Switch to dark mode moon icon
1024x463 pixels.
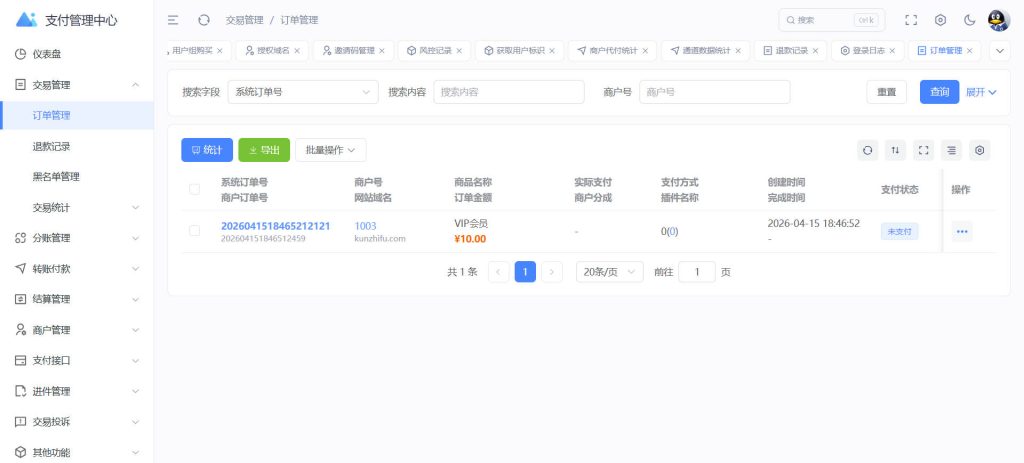point(970,20)
